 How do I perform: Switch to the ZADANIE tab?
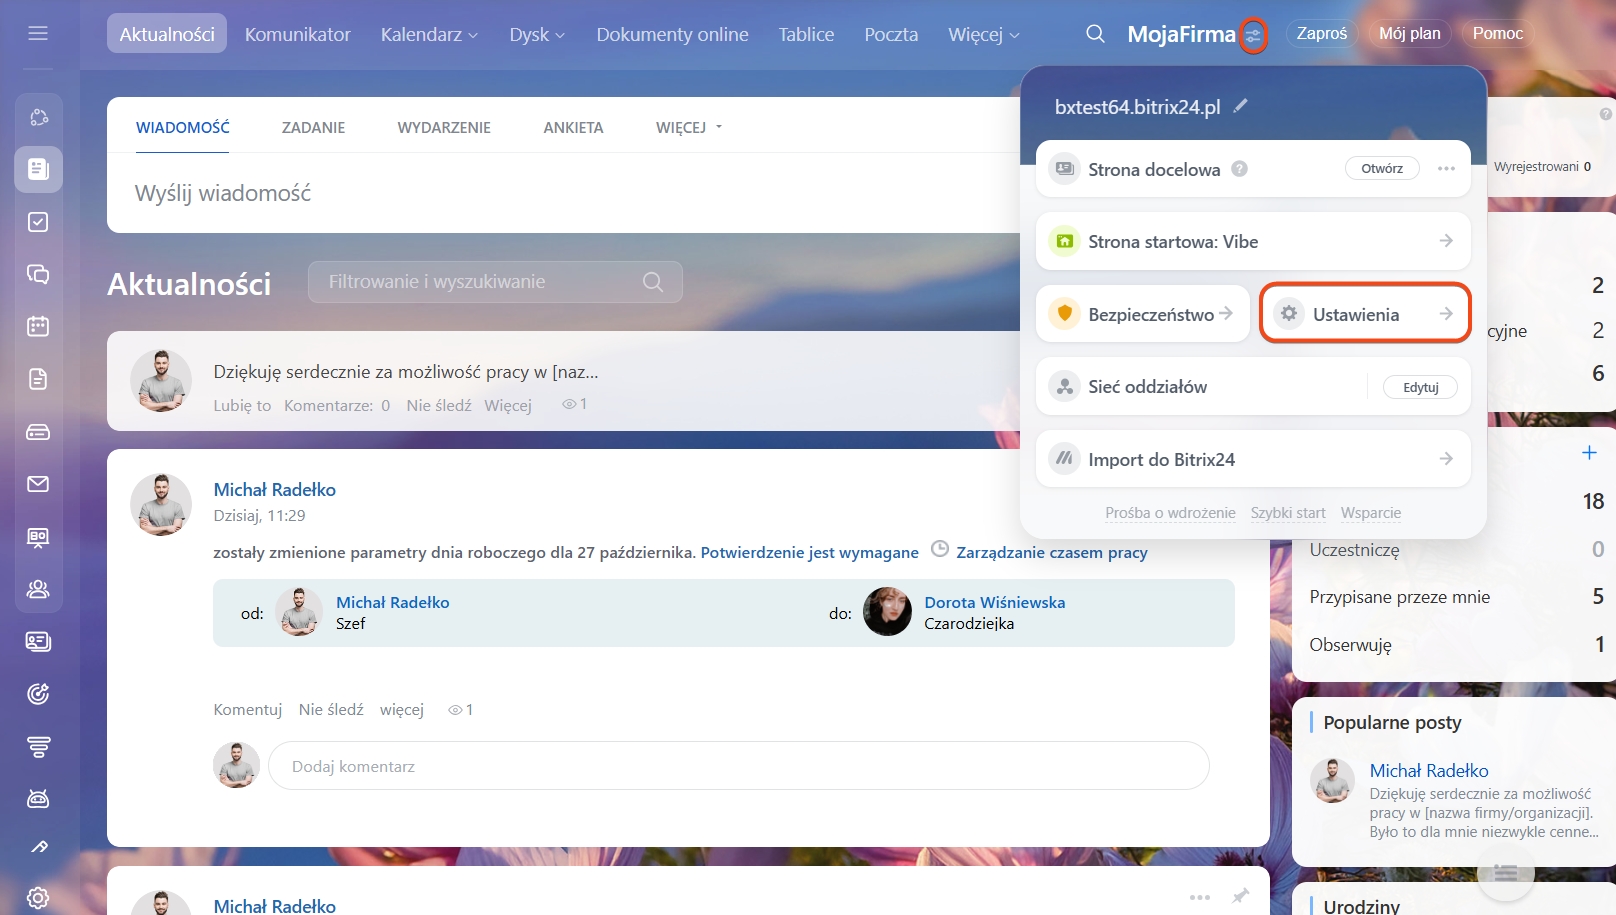[x=313, y=128]
